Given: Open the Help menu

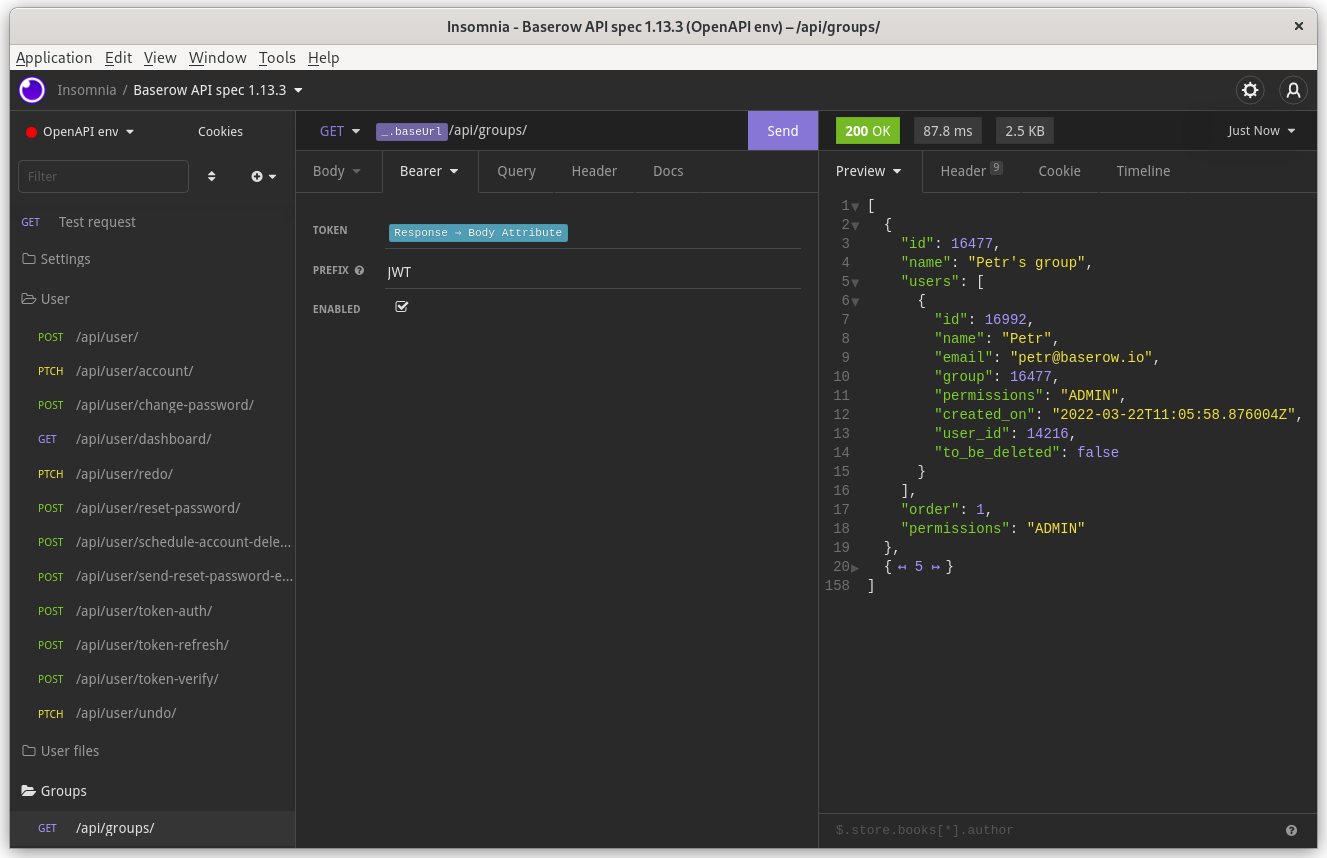Looking at the screenshot, I should pyautogui.click(x=324, y=58).
